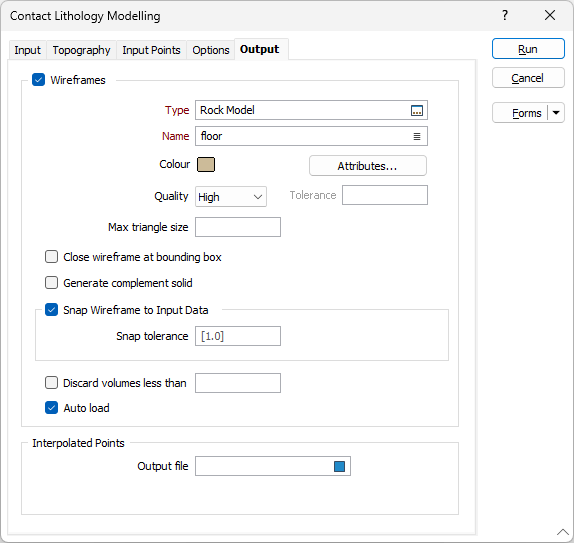Enable Discard volumes less than checkbox

click(51, 383)
